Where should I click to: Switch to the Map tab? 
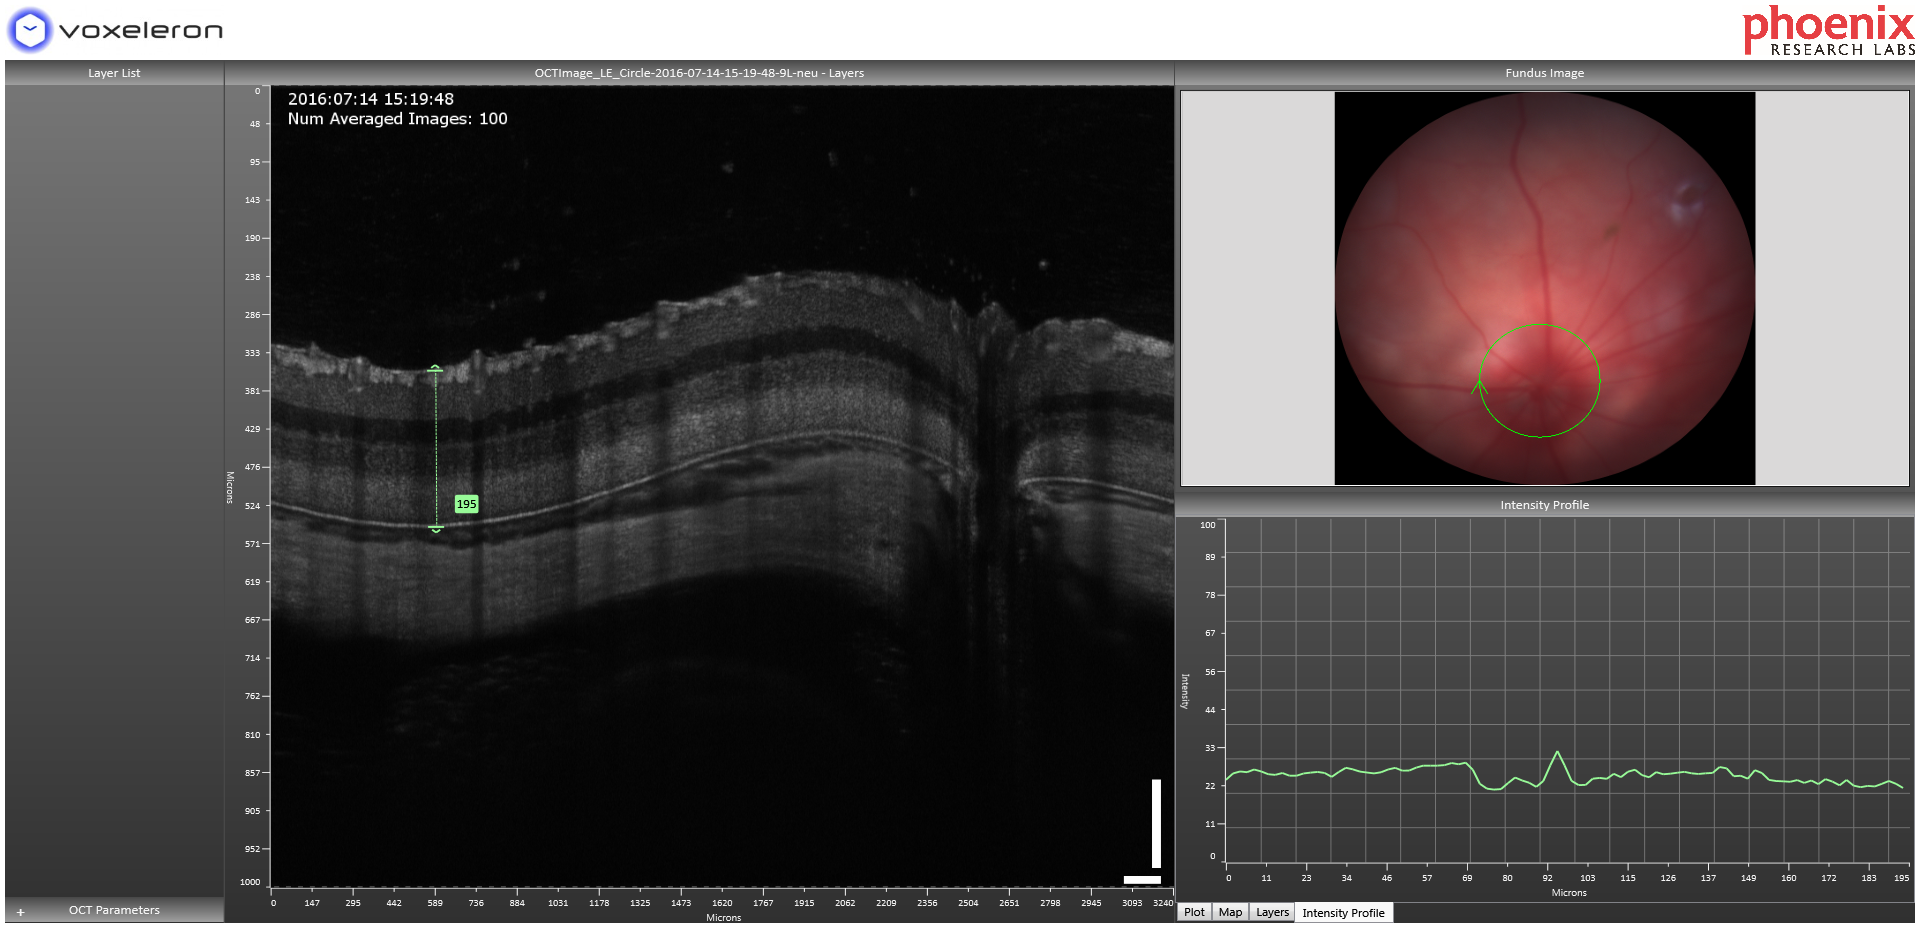[x=1231, y=912]
